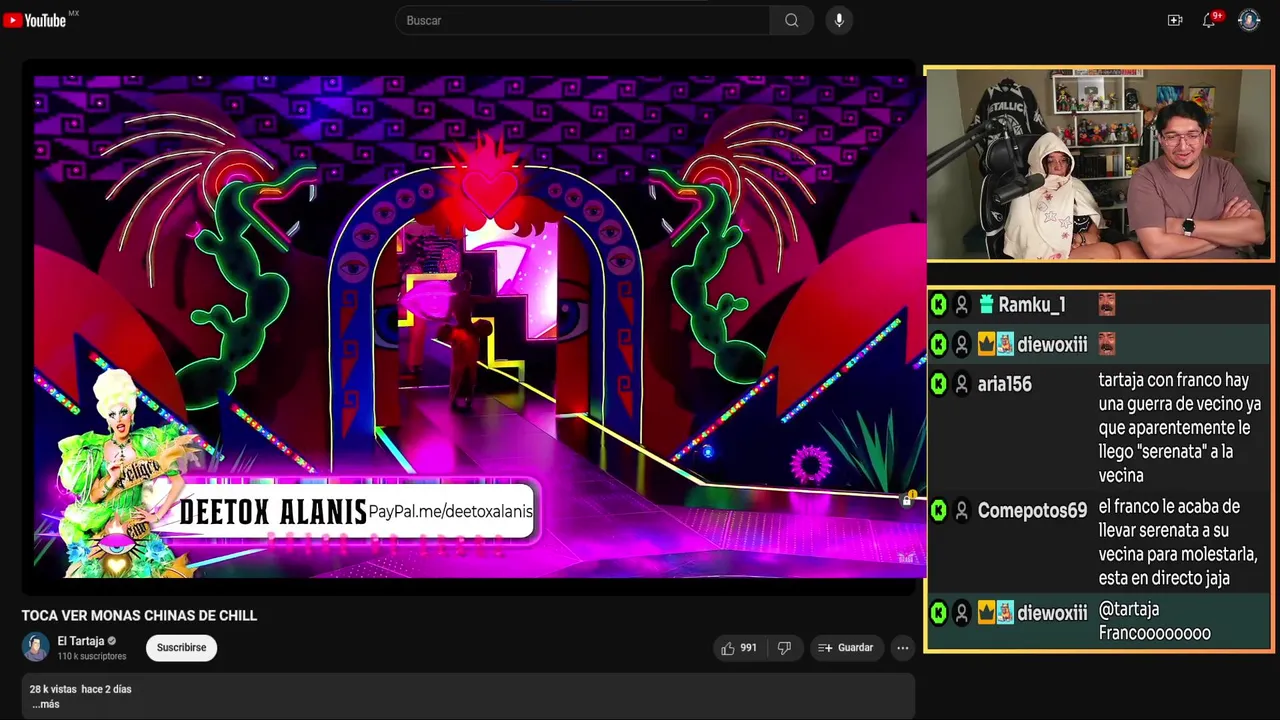This screenshot has height=720, width=1280.
Task: Click Kick icon beside Ramku_1
Action: [938, 305]
